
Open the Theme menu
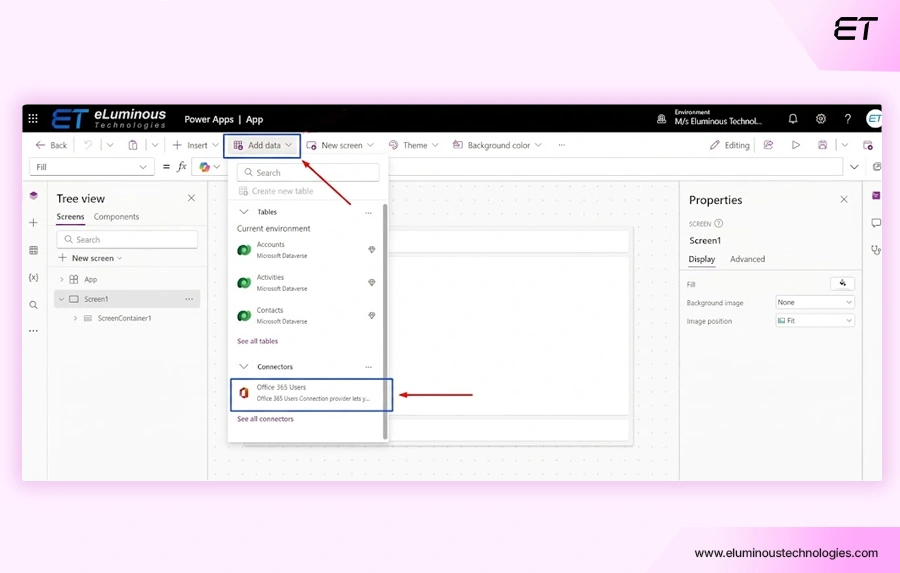[x=413, y=145]
